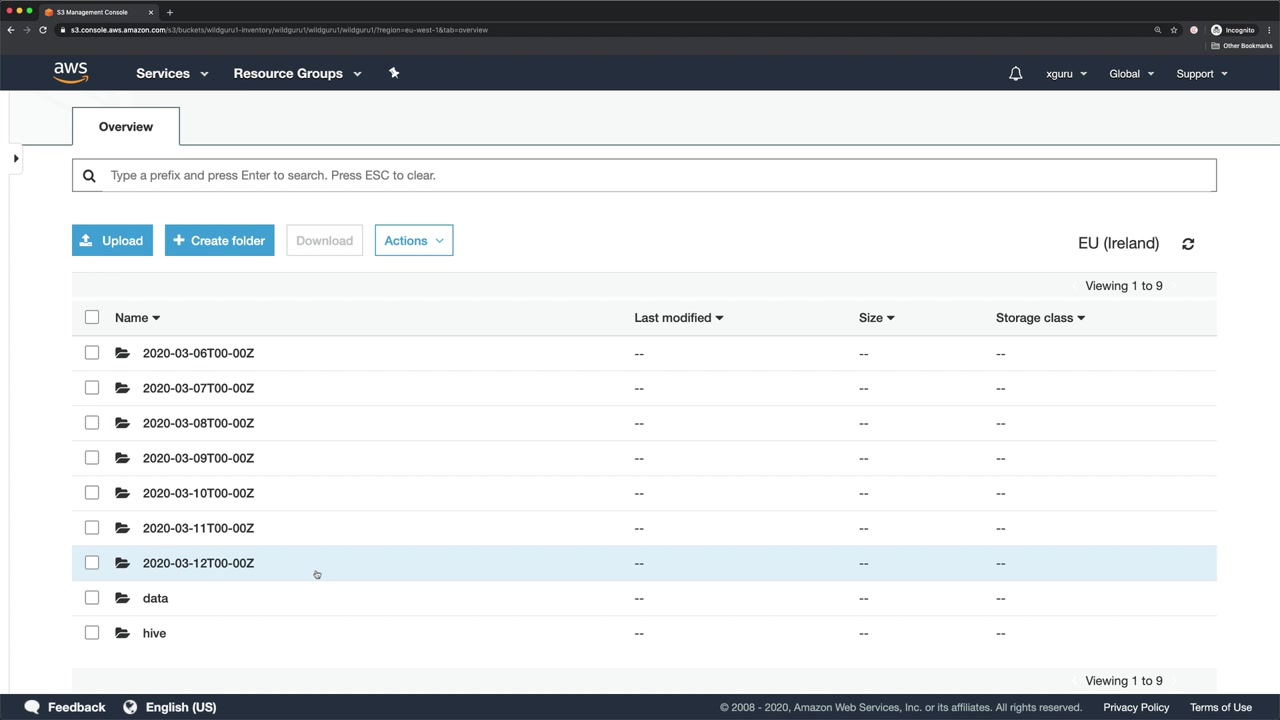
Task: Open browser three-dot menu
Action: (x=1269, y=30)
